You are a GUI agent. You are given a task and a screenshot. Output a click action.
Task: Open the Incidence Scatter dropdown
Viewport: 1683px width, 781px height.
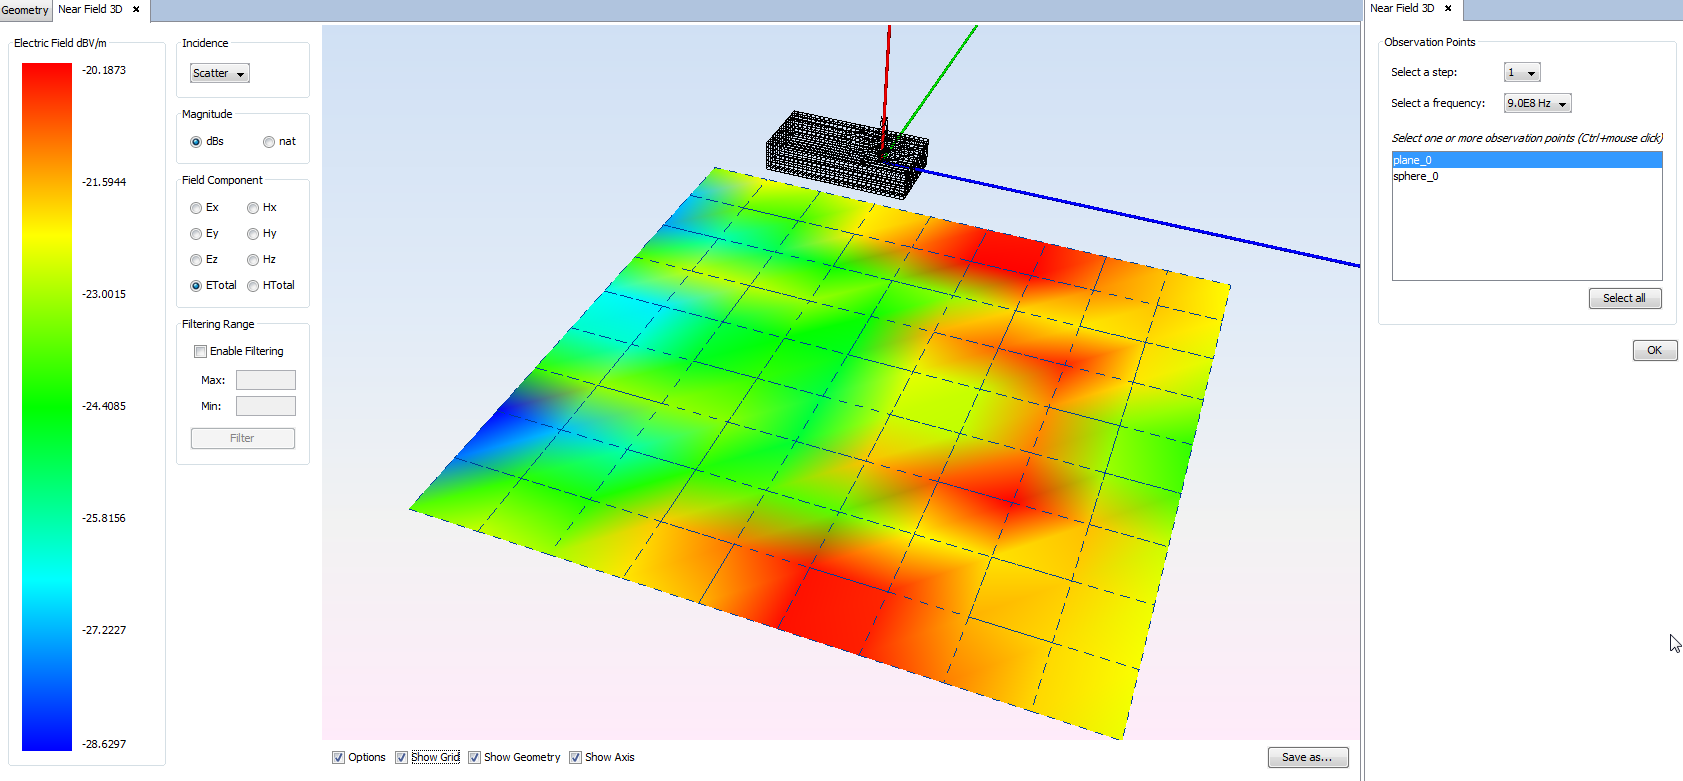(220, 73)
